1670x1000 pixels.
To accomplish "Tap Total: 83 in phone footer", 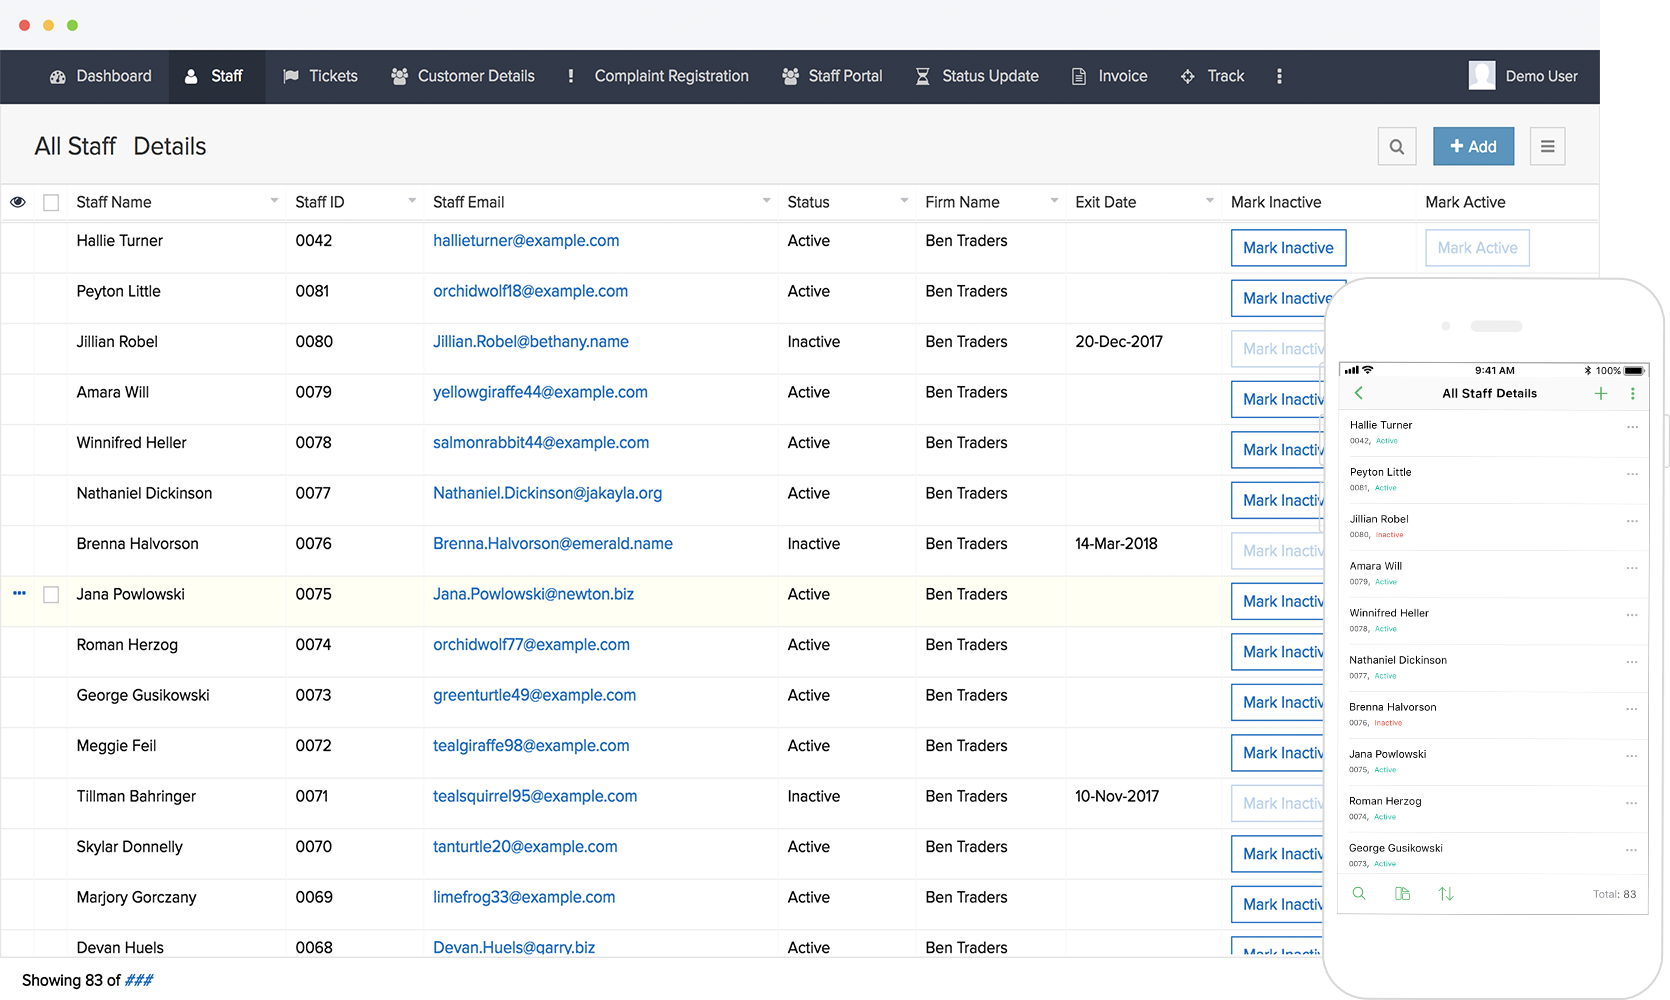I will click(x=1614, y=894).
